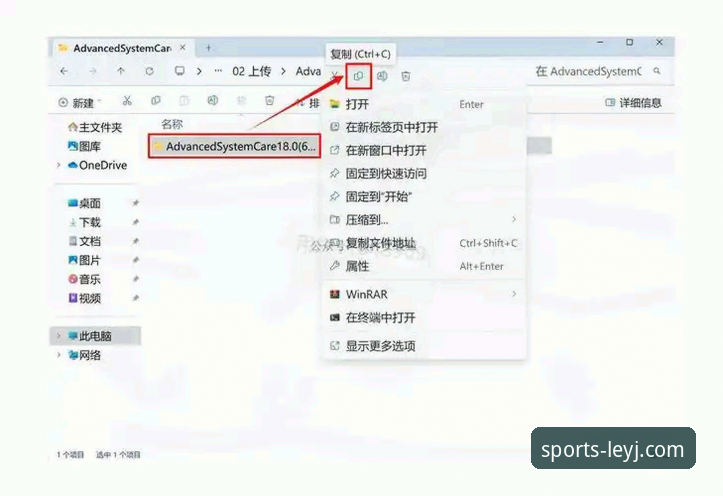This screenshot has height=496, width=723.
Task: Click the search magnifier icon
Action: tap(657, 71)
